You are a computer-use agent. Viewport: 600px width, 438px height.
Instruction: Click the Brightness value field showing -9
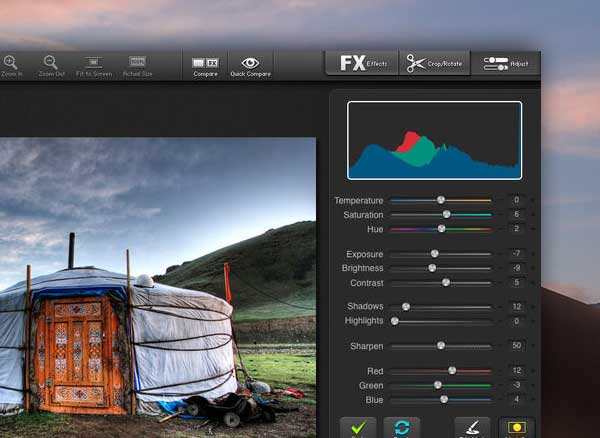pos(517,268)
